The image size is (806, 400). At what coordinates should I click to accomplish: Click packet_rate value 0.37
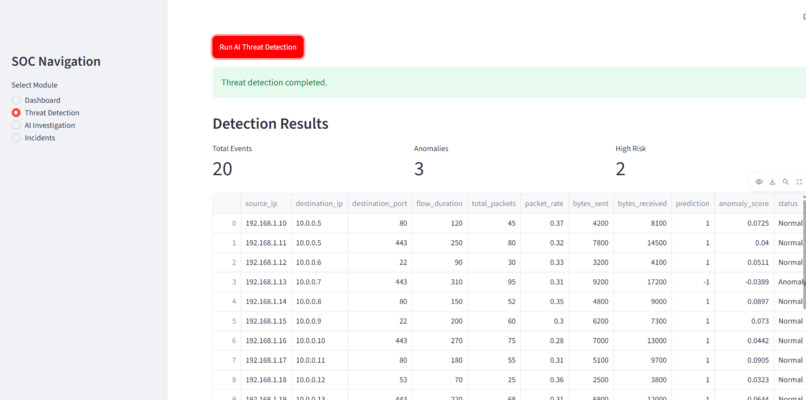(x=544, y=223)
